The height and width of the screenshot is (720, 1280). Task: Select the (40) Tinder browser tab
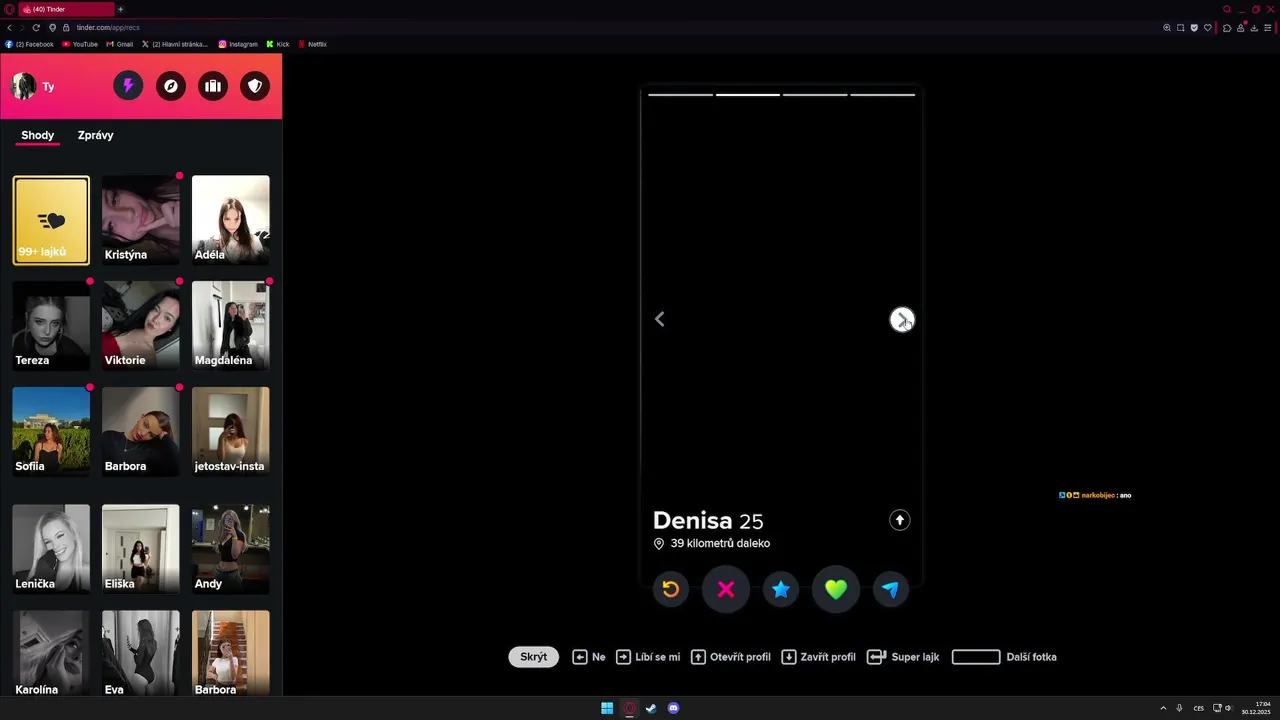[66, 9]
